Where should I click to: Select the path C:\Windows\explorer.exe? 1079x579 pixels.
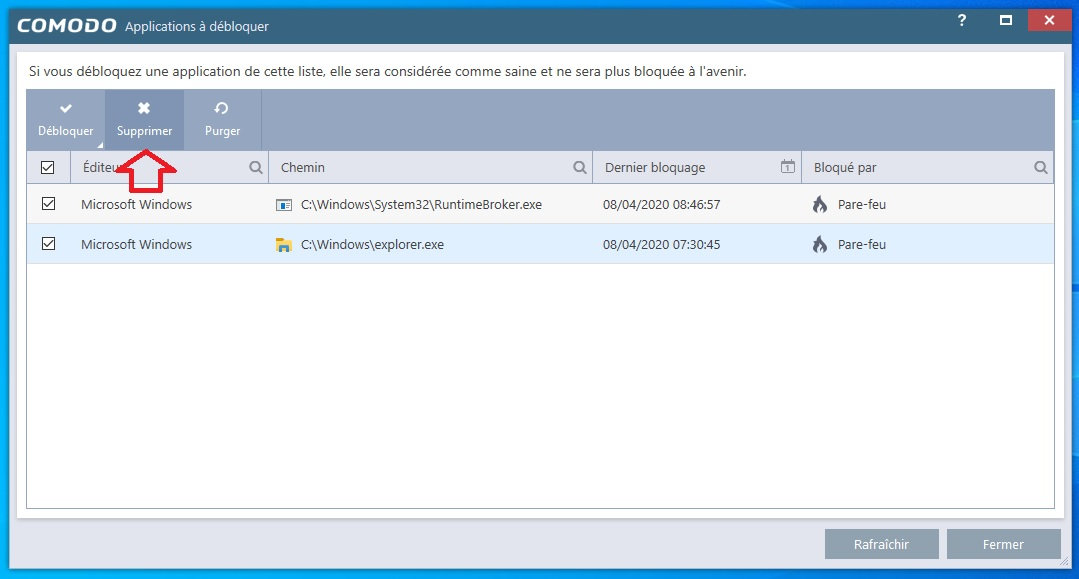[x=372, y=244]
